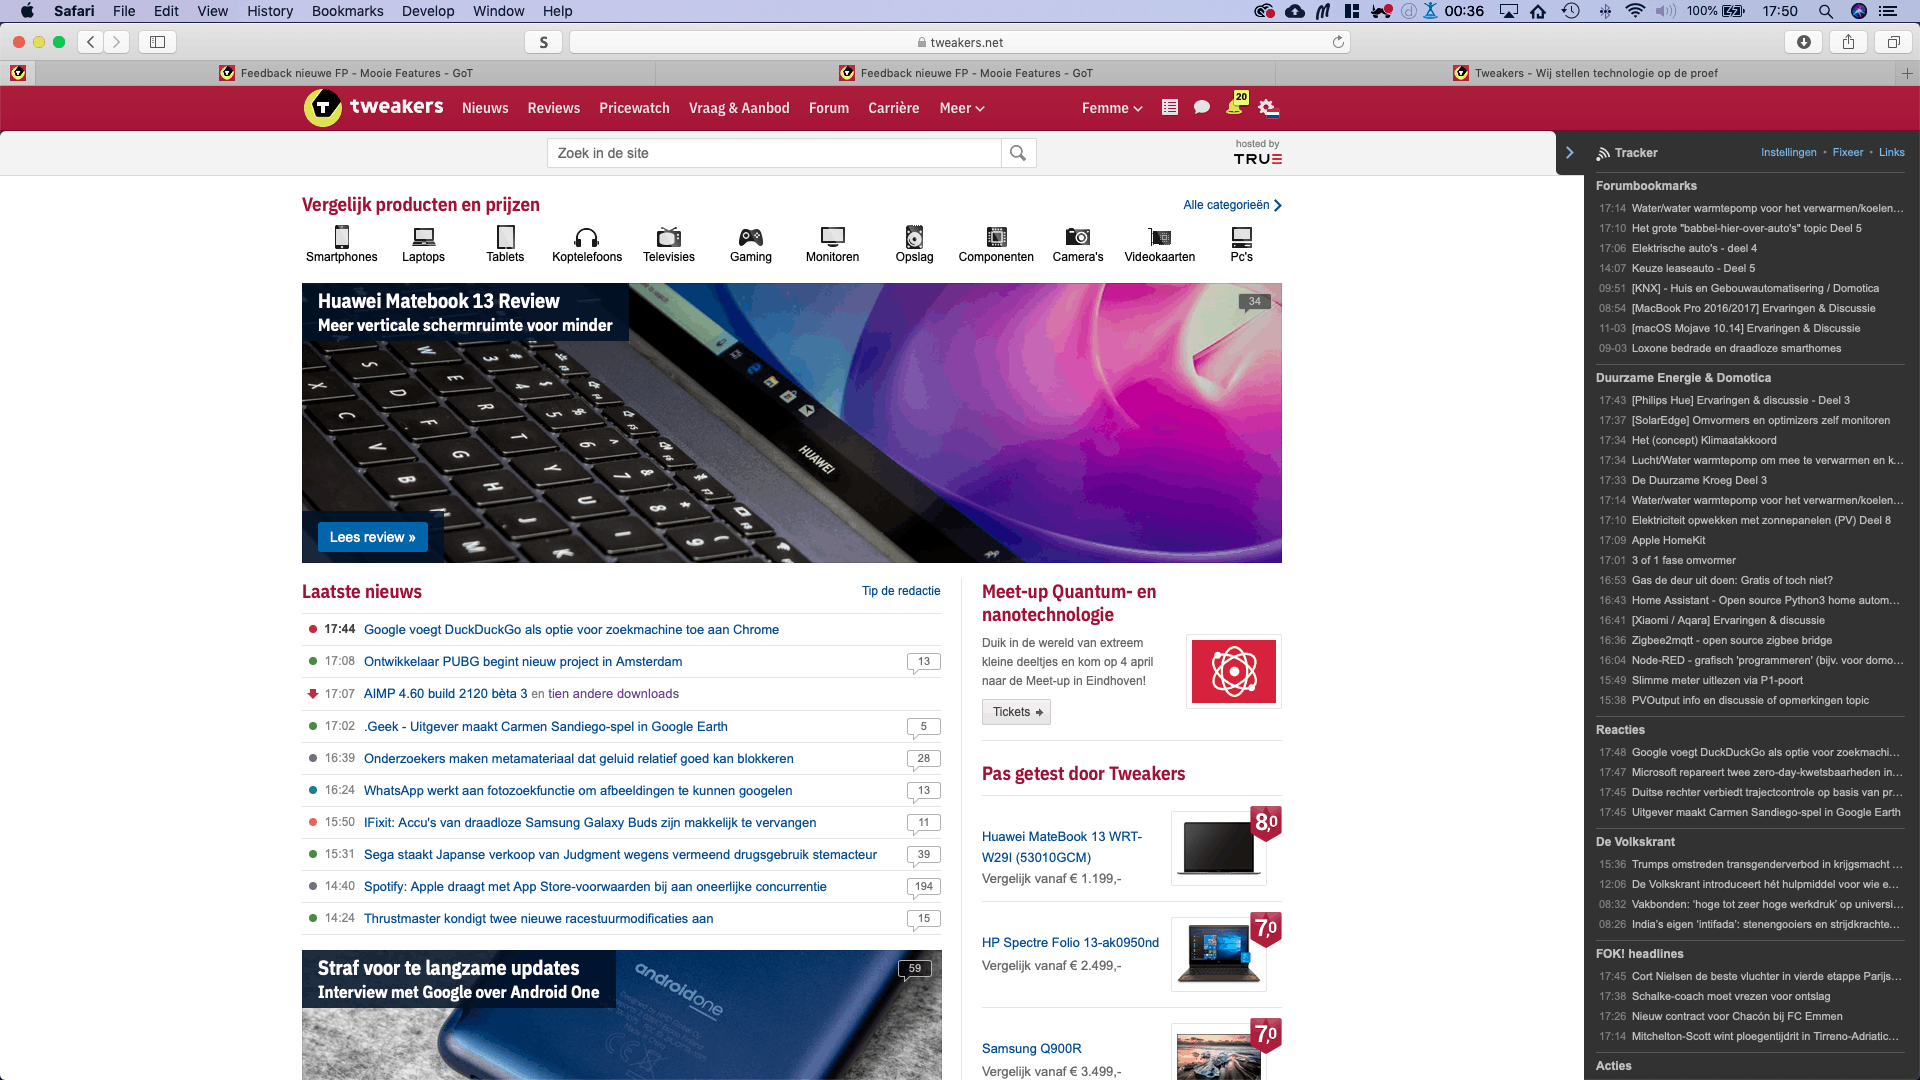Open the Laptops category icon
The width and height of the screenshot is (1920, 1080).
pyautogui.click(x=423, y=237)
